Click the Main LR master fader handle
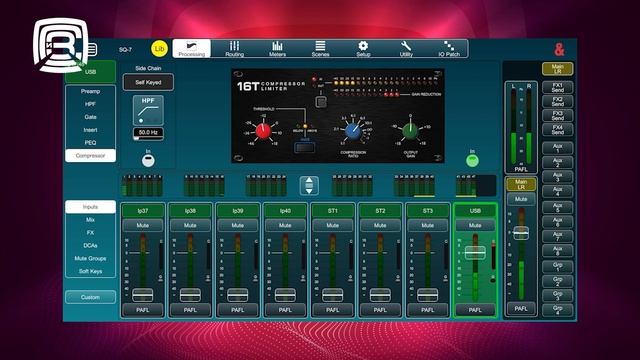Screen dimensions: 640x360 [521, 233]
